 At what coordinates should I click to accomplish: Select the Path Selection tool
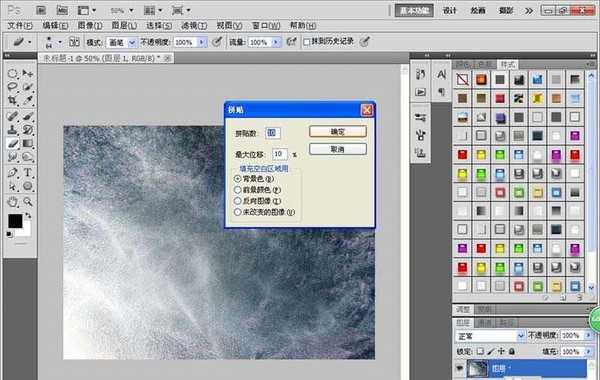tap(13, 186)
